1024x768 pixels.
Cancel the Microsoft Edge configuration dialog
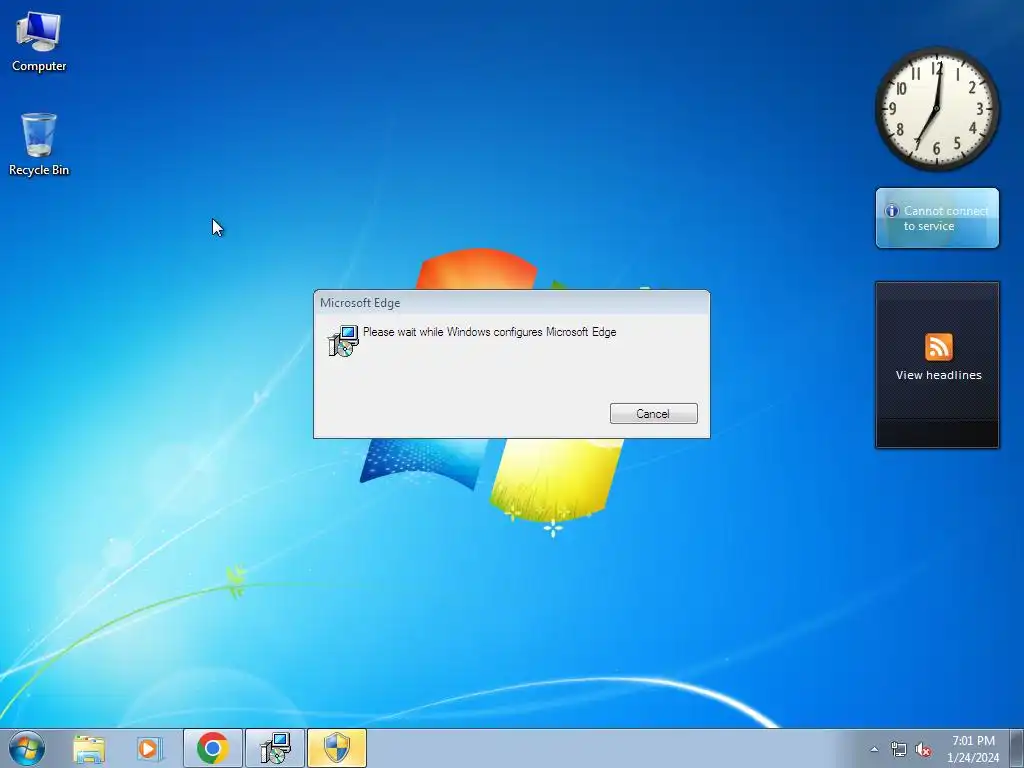(x=653, y=413)
